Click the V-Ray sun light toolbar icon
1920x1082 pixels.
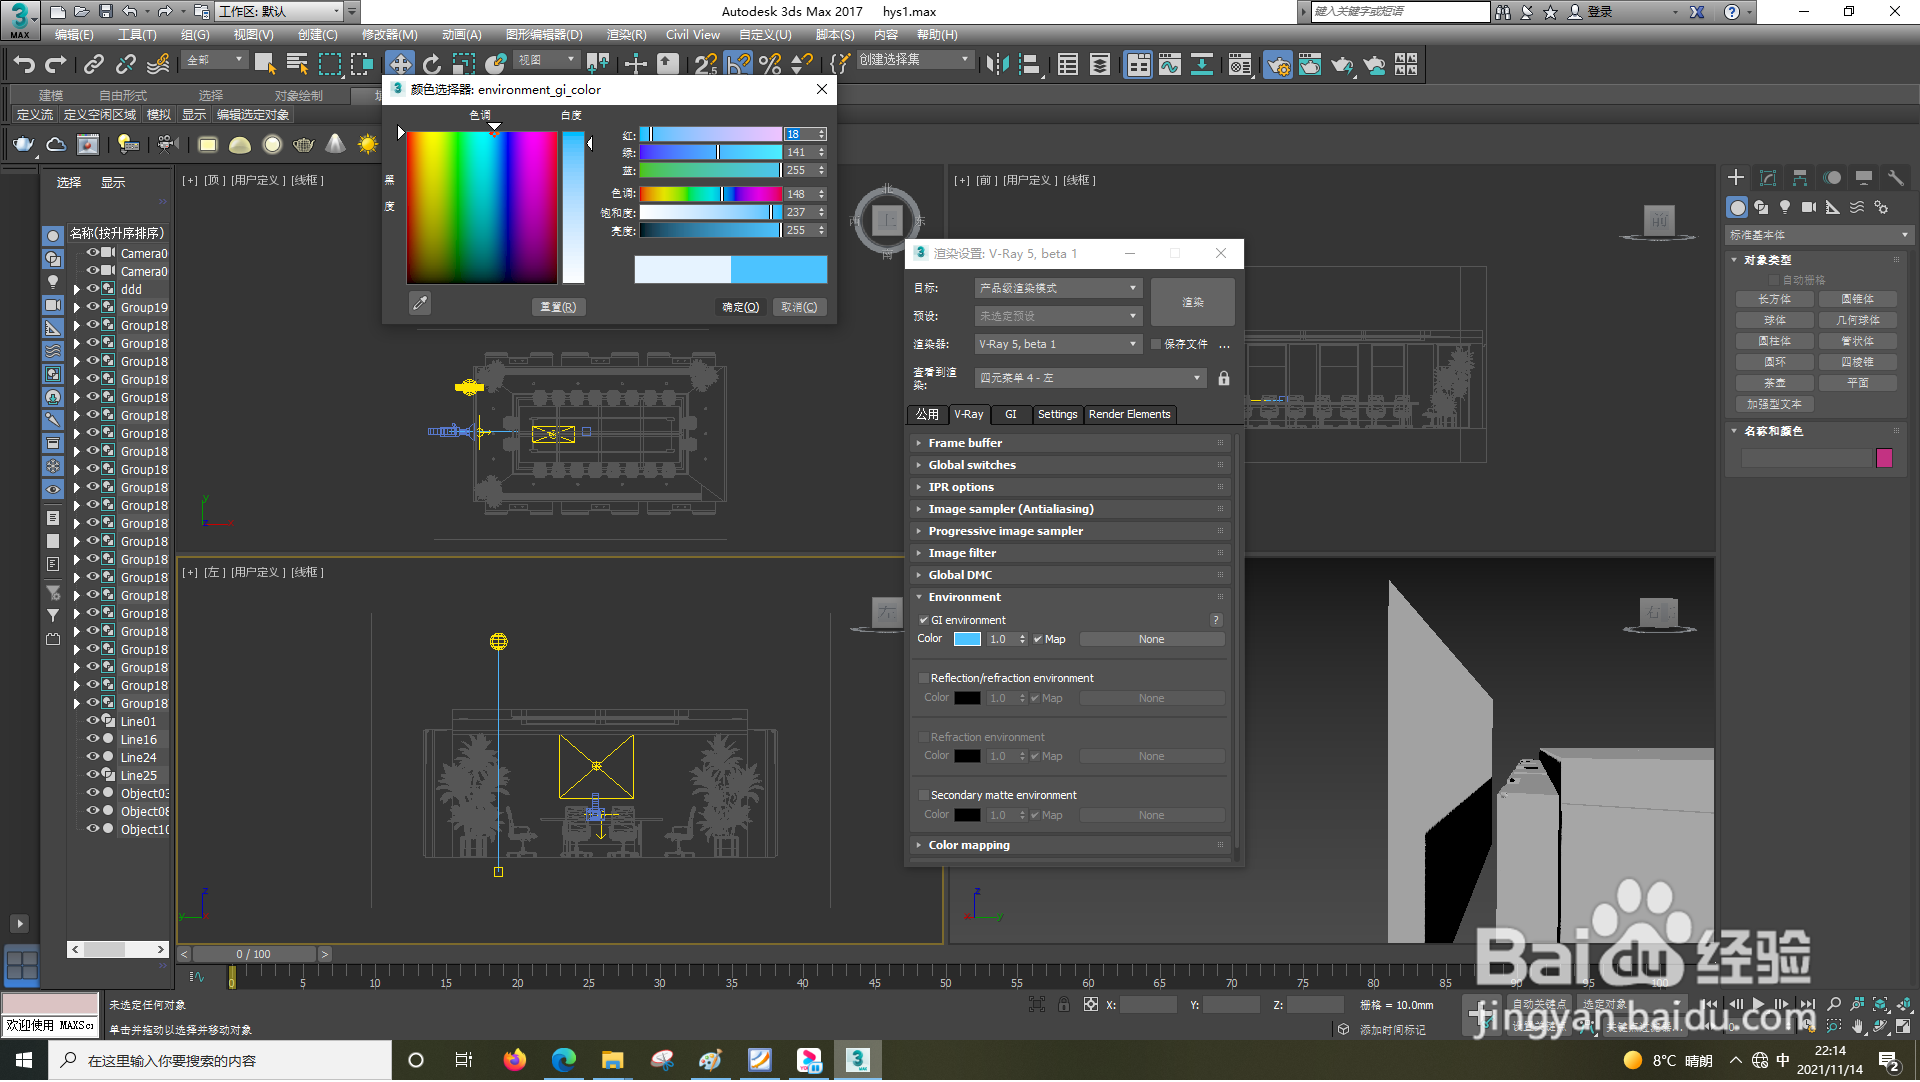(368, 145)
